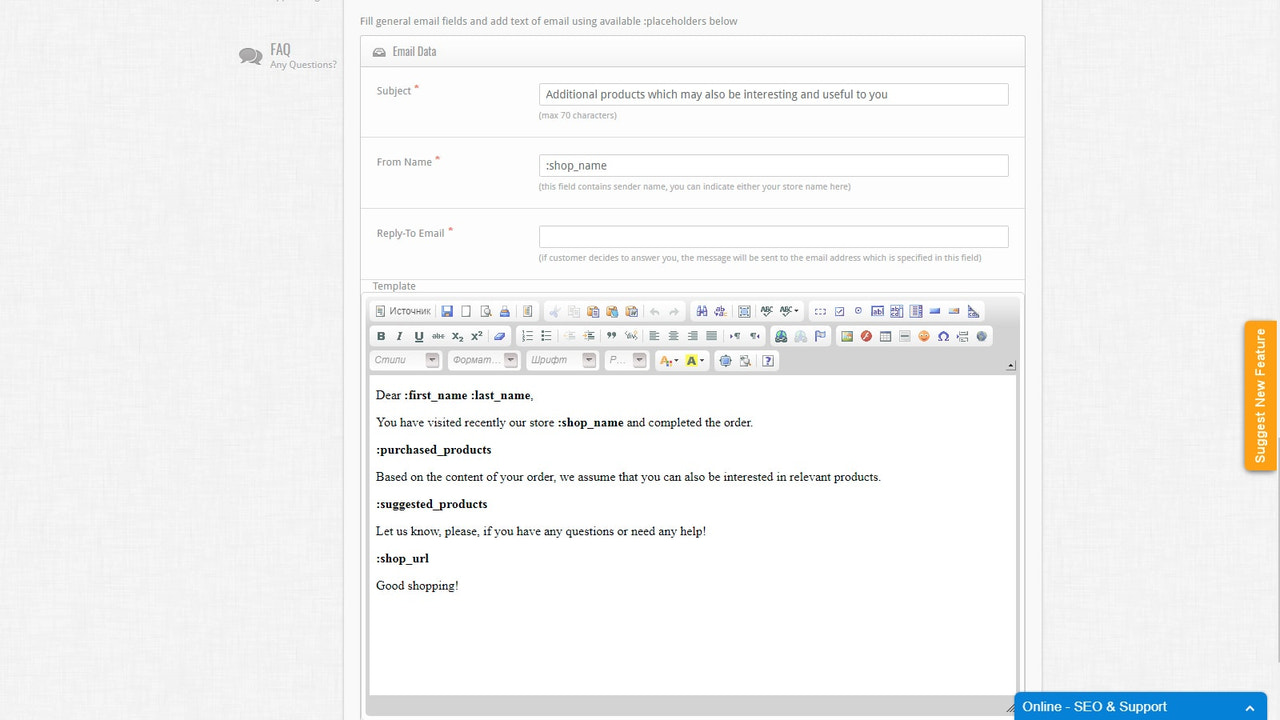Expand the Online - SEO & Support chat
Image resolution: width=1280 pixels, height=720 pixels.
pos(1140,706)
